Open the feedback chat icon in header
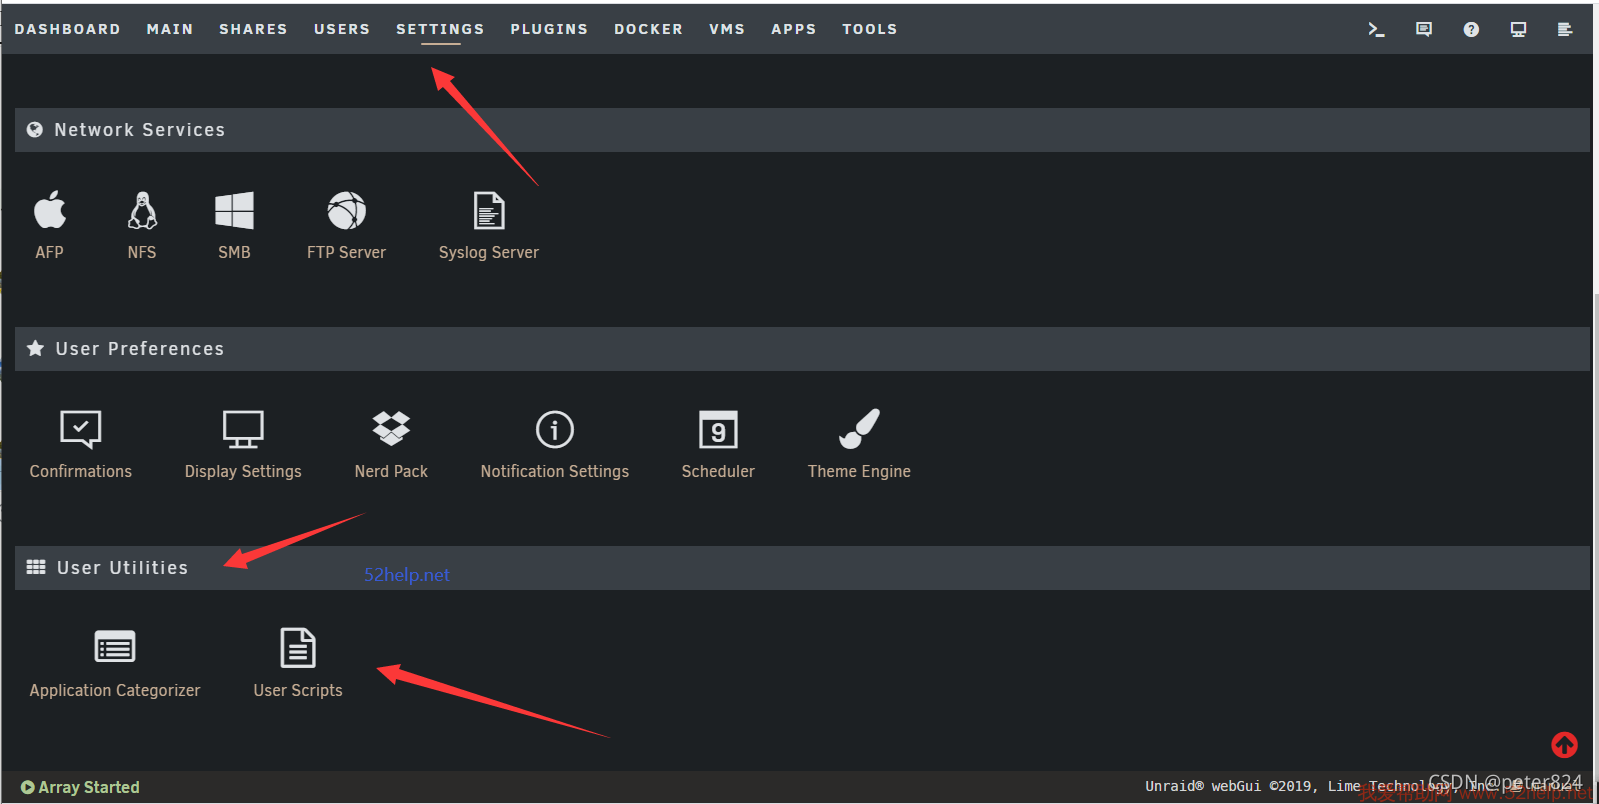 pos(1424,29)
